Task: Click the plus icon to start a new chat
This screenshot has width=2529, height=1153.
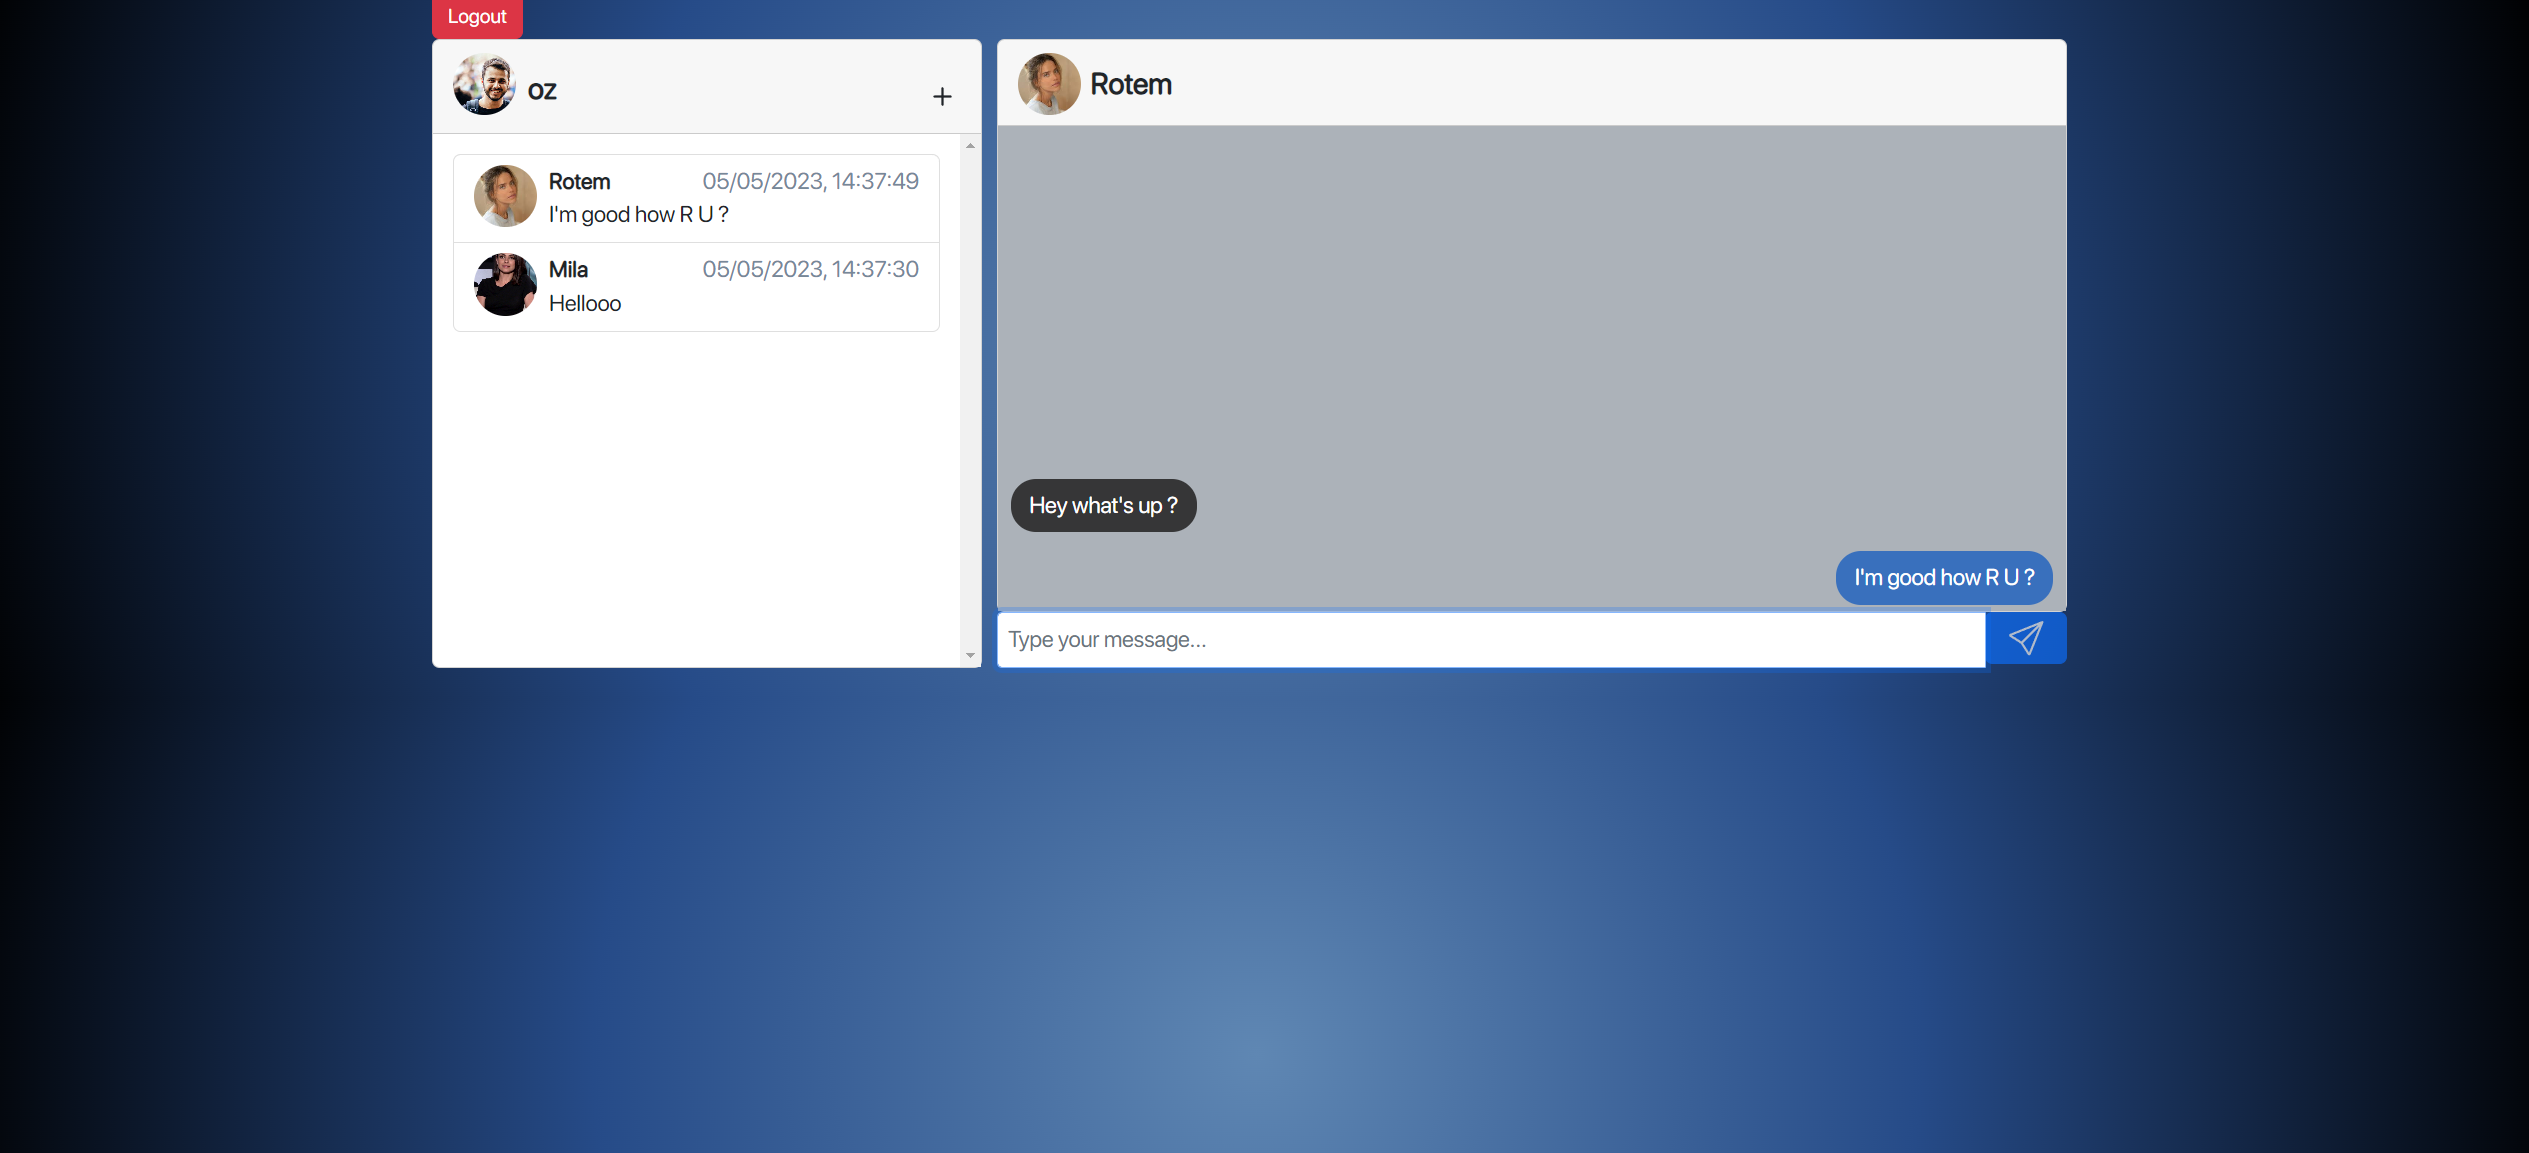Action: [941, 96]
